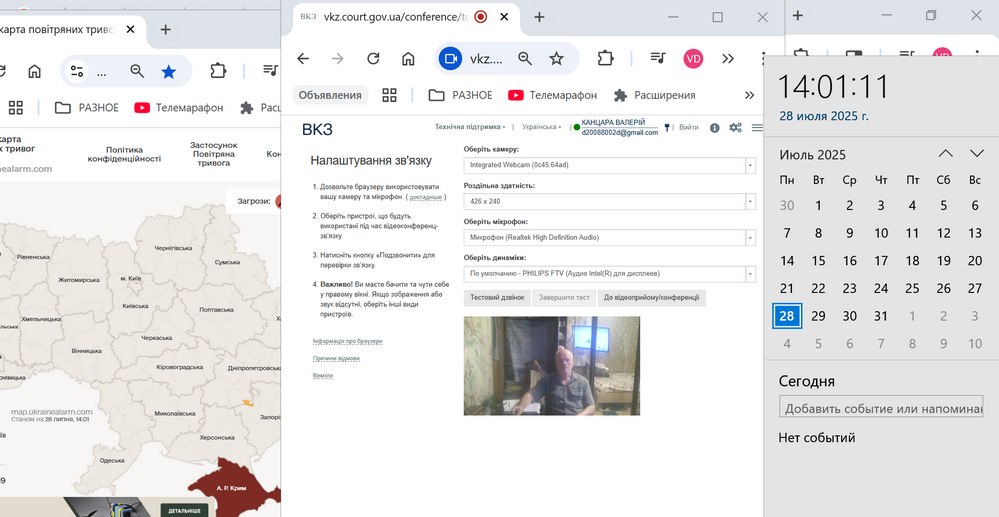Open the Технічна підтримка menu
Image resolution: width=999 pixels, height=517 pixels.
469,128
